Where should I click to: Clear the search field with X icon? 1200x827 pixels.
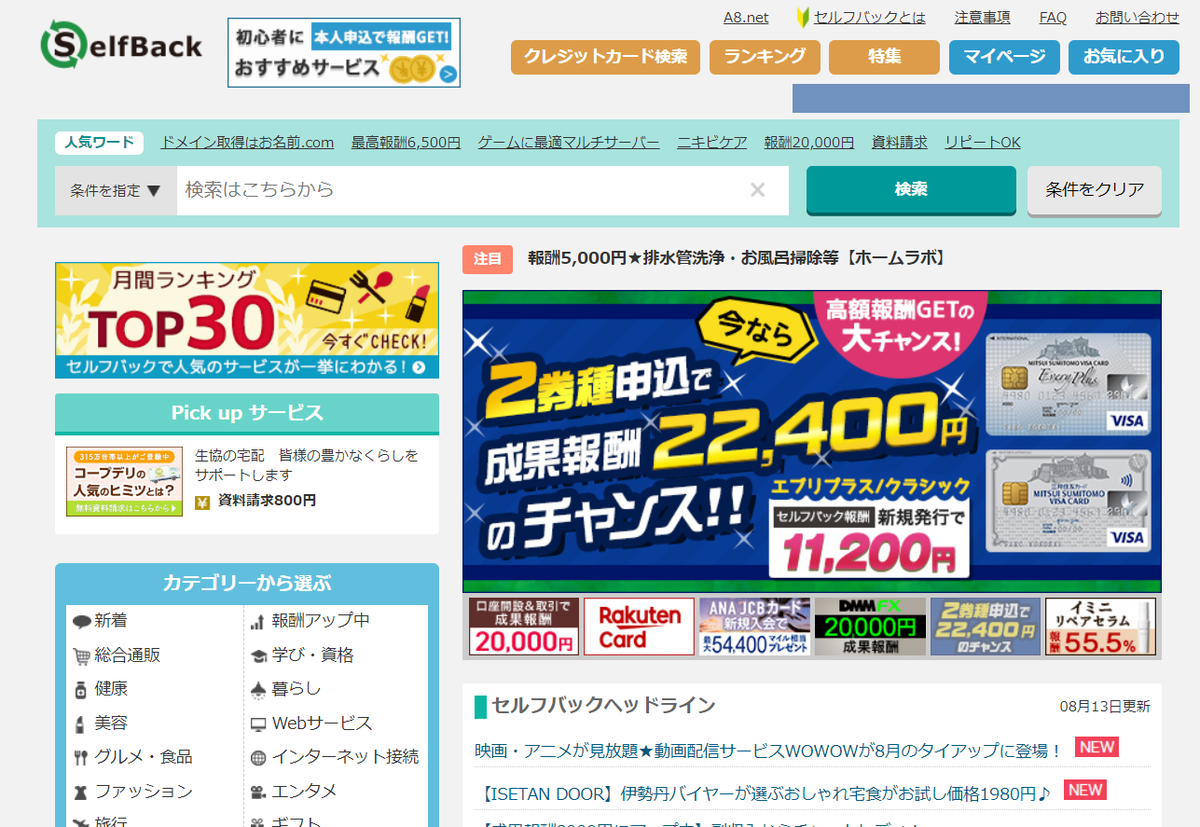[758, 190]
